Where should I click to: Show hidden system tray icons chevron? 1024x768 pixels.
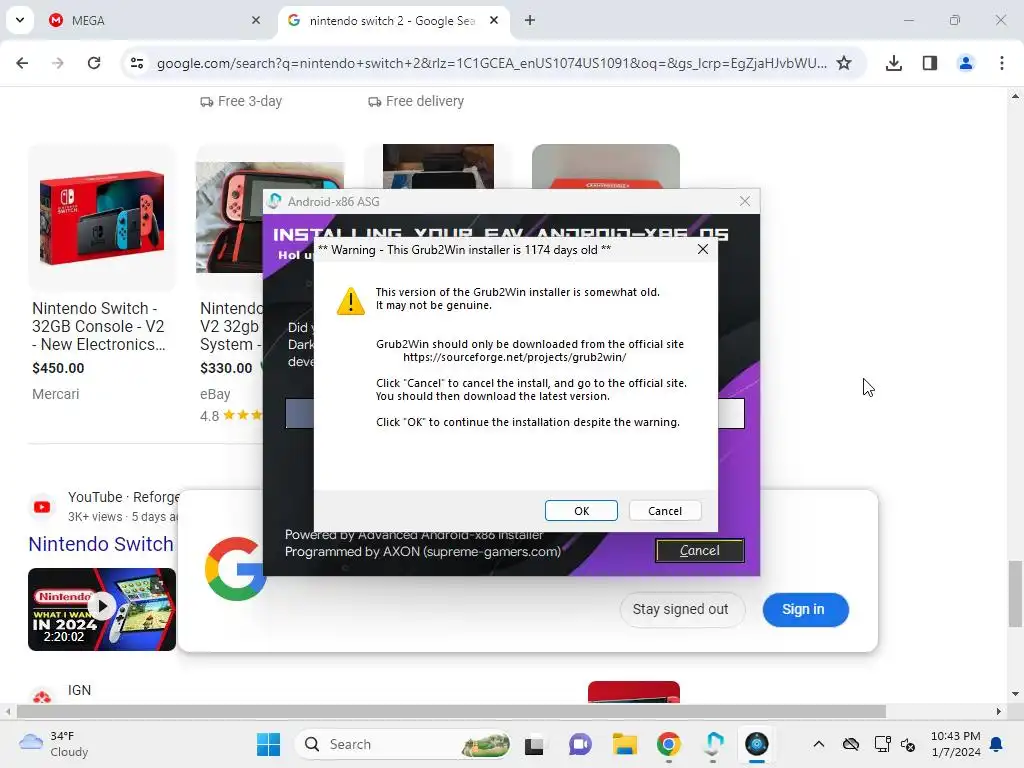[818, 744]
